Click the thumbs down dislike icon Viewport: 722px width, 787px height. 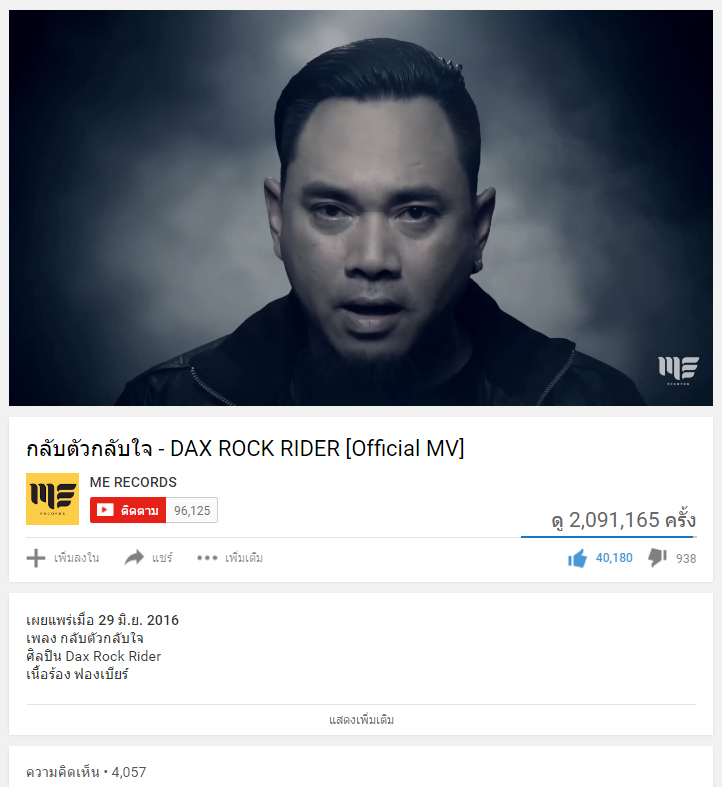(x=657, y=558)
